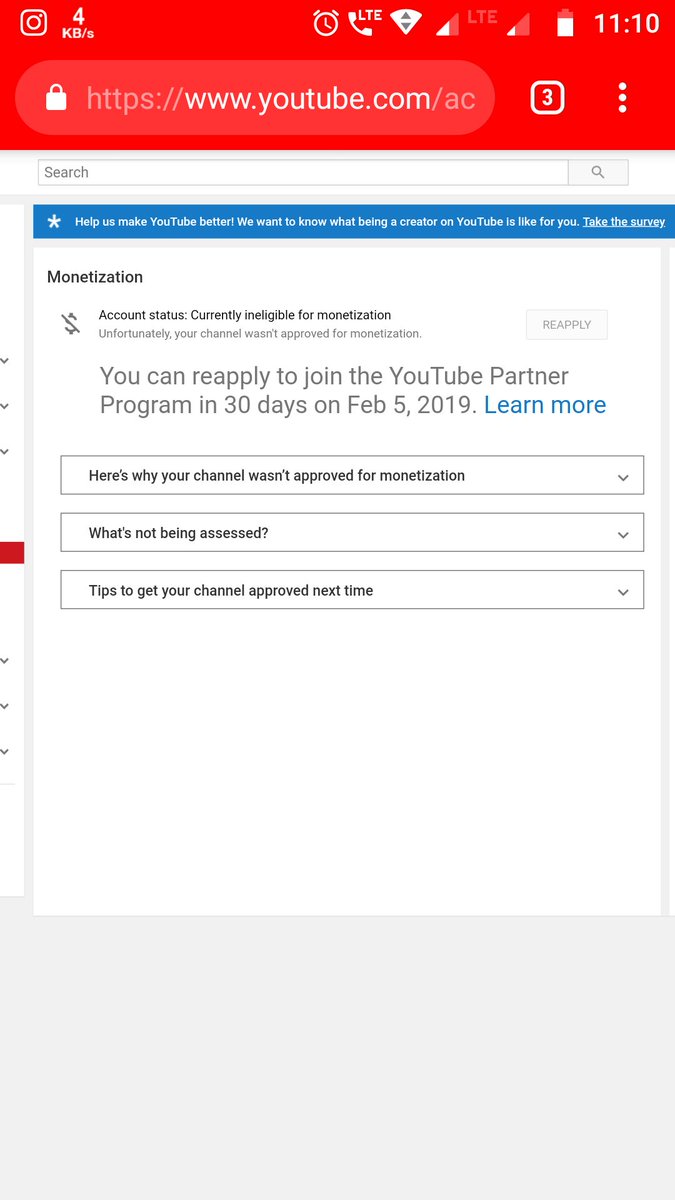Select the red highlighted sidebar item

click(x=12, y=552)
